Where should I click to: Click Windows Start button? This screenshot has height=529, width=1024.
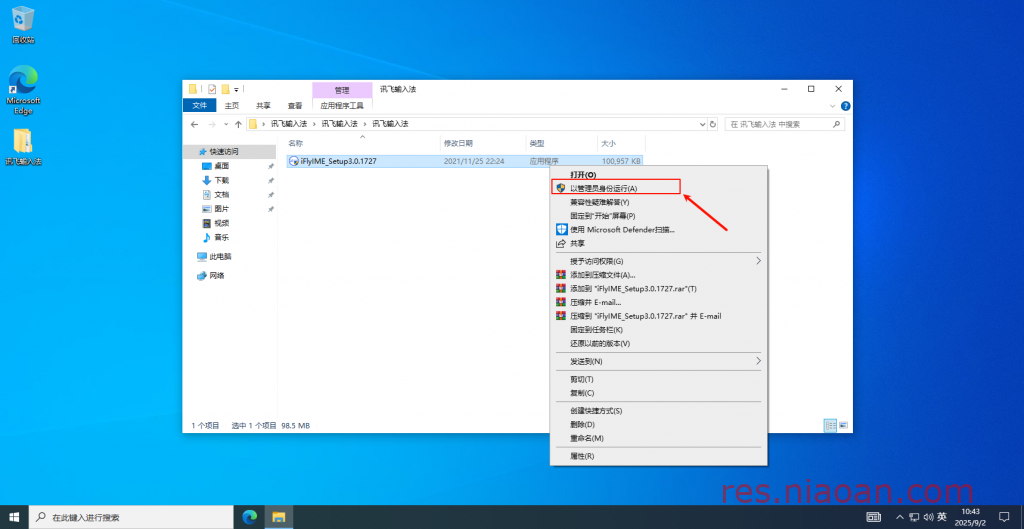[x=14, y=517]
